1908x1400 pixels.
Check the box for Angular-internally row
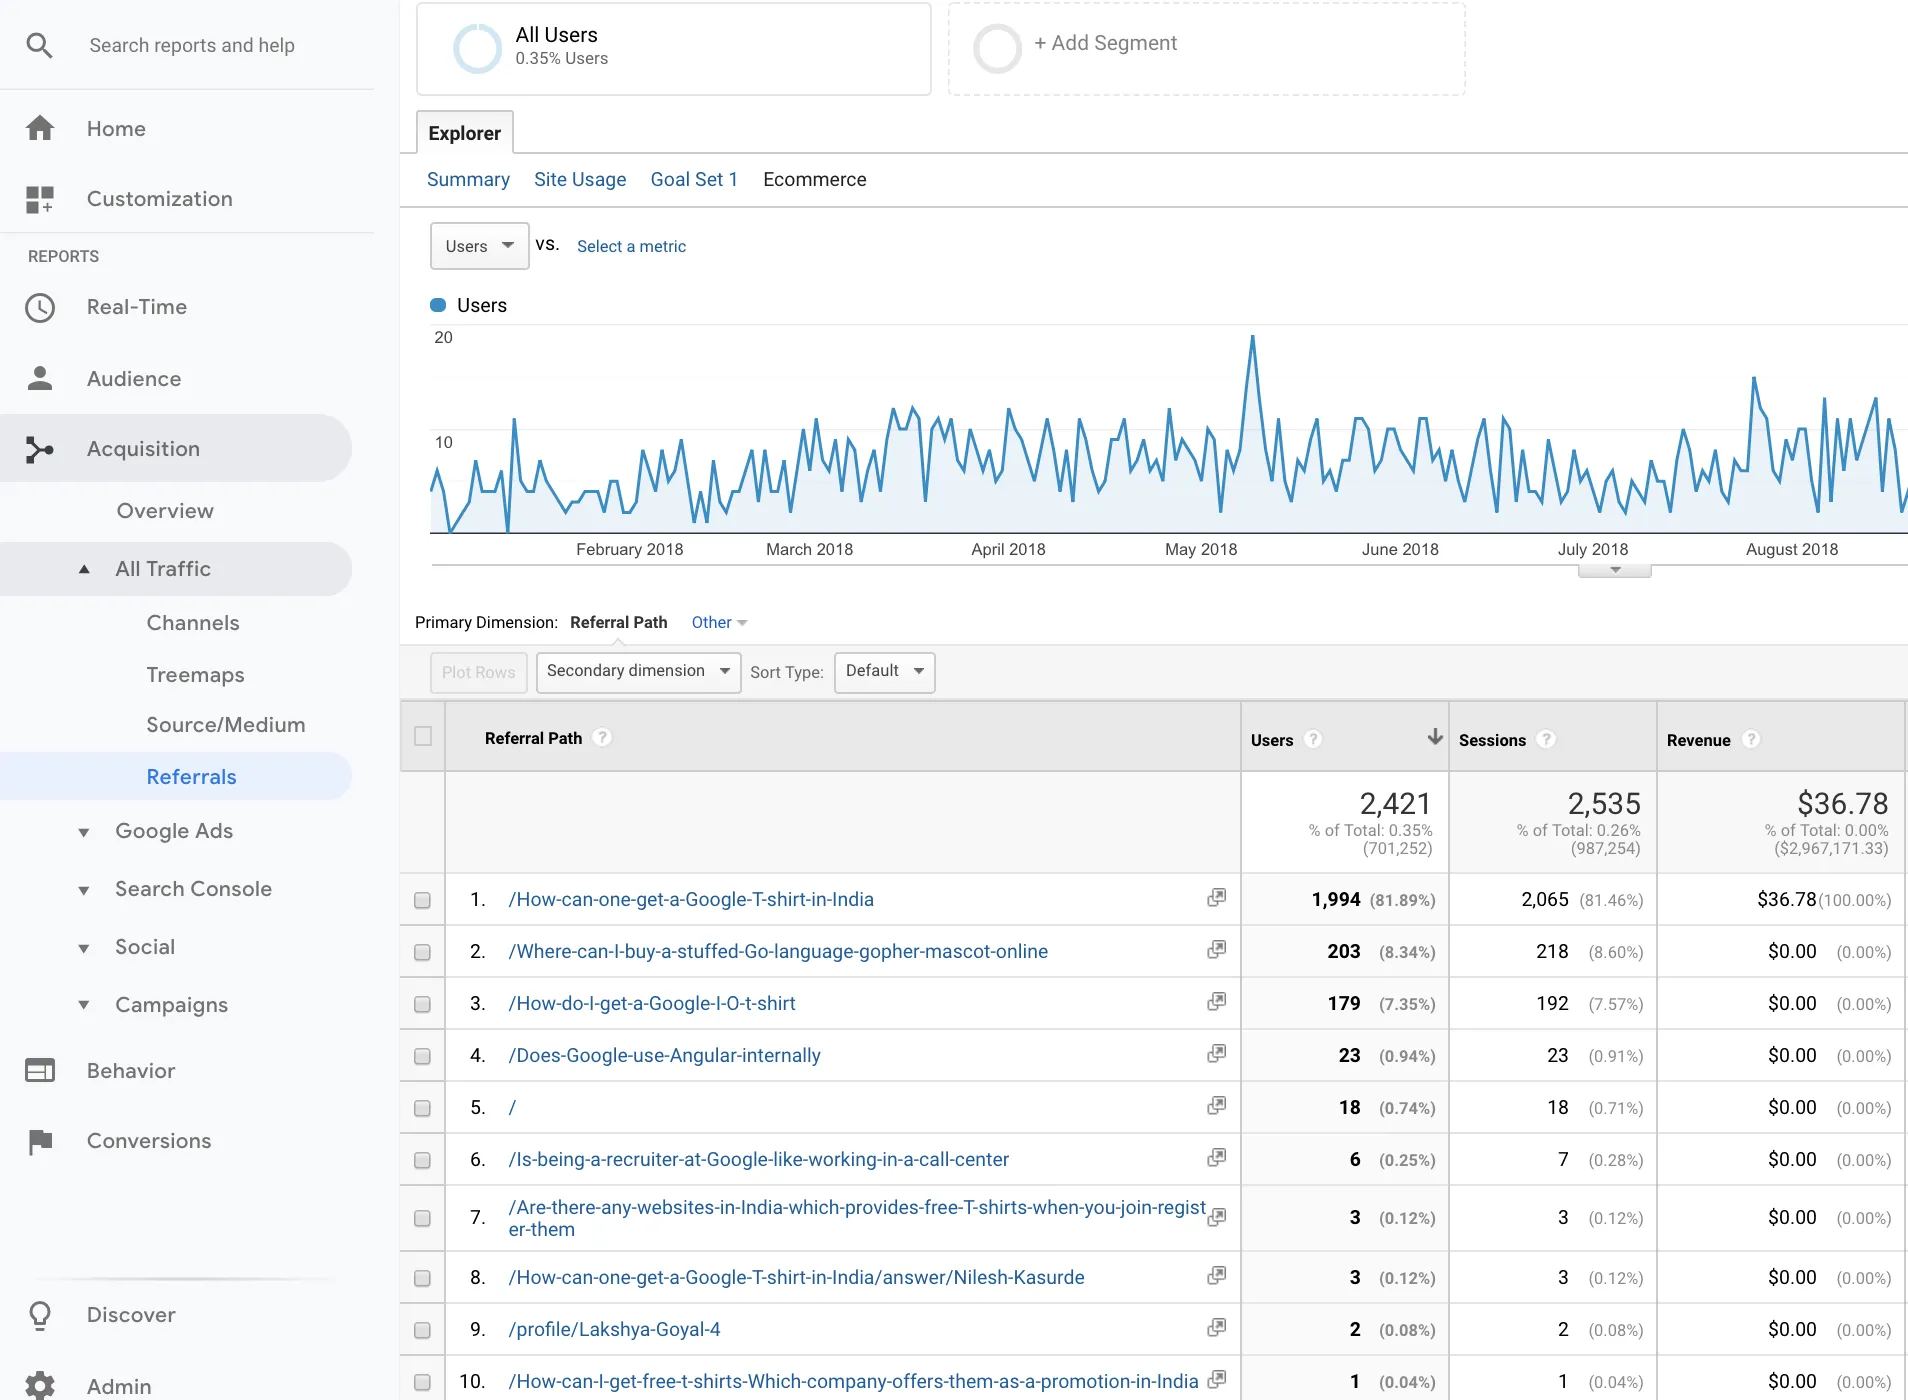(422, 1056)
